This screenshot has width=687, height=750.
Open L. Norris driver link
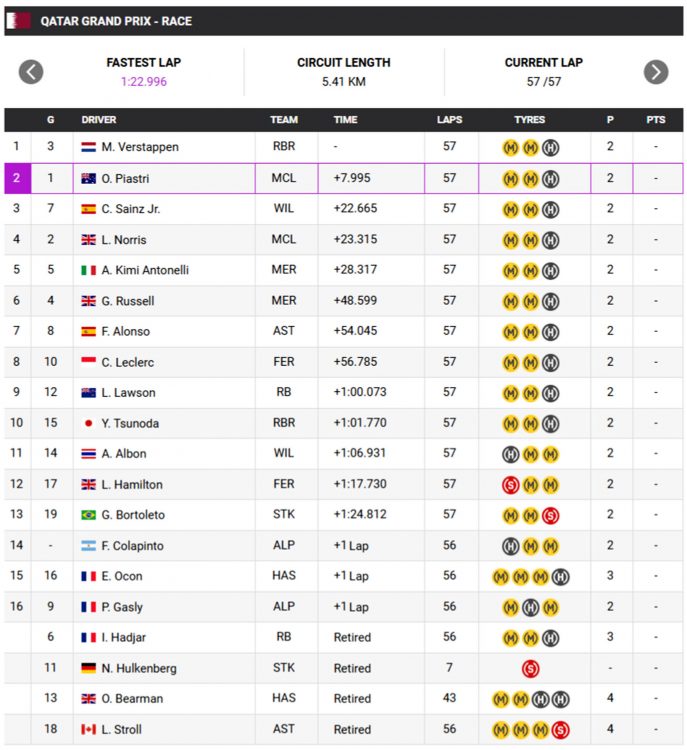124,240
